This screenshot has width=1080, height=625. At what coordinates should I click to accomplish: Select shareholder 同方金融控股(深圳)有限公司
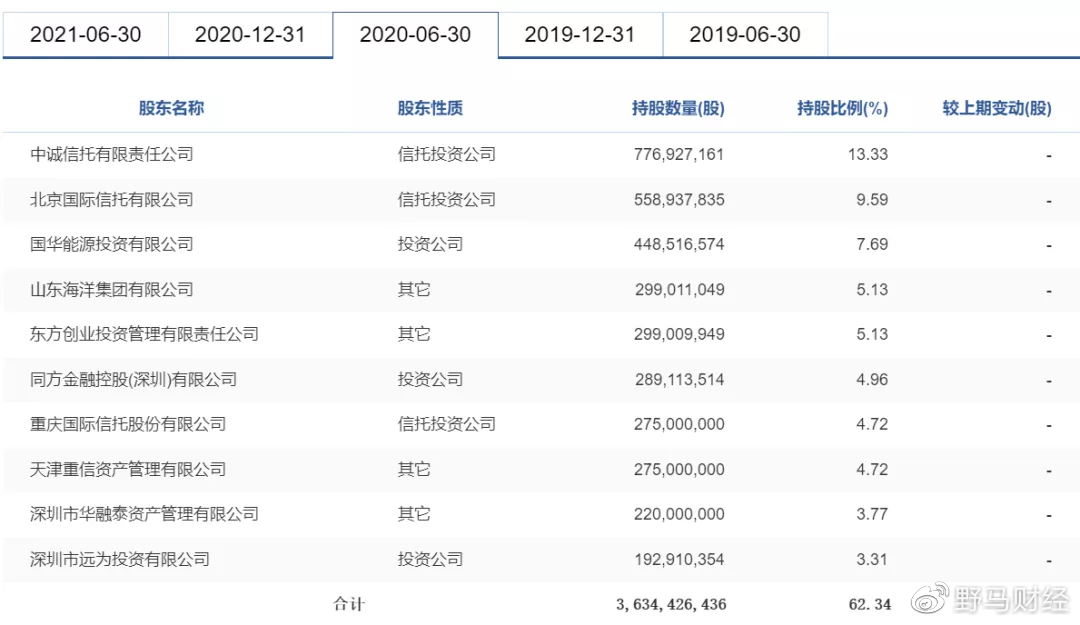tap(134, 380)
